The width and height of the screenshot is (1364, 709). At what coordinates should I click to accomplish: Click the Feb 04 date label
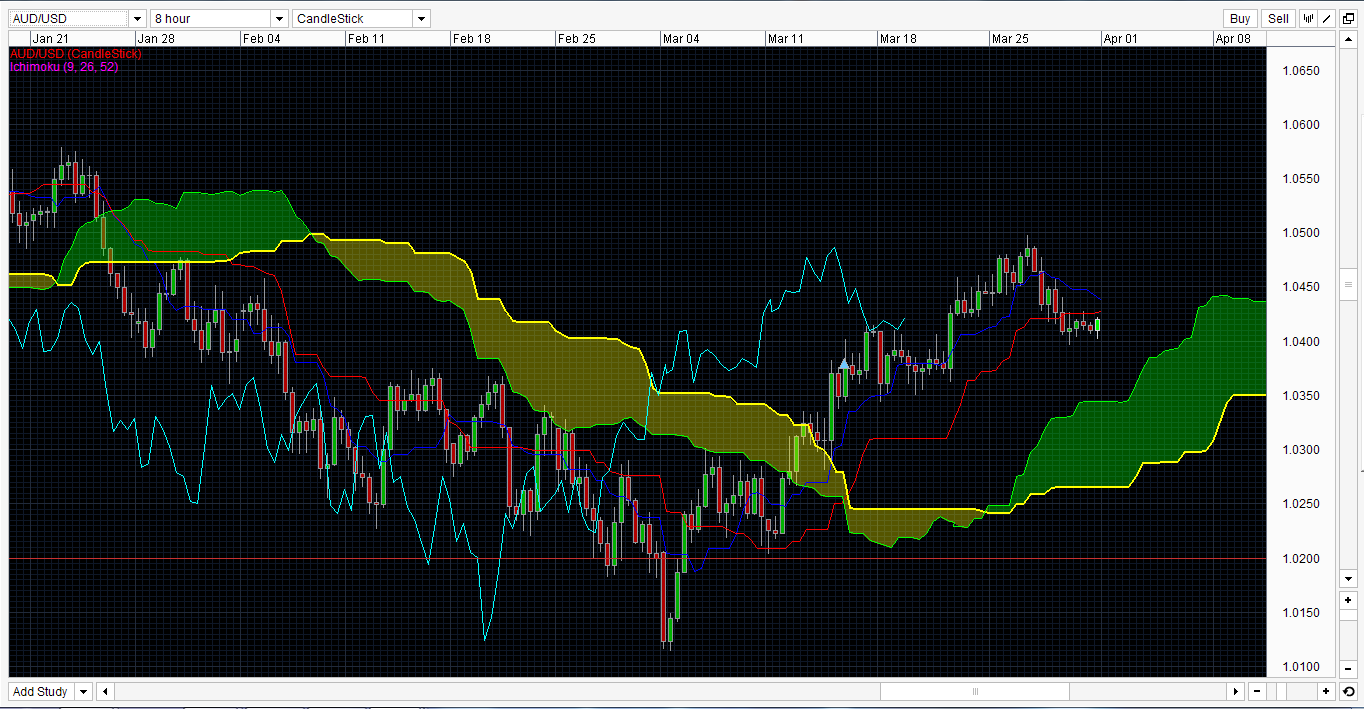pyautogui.click(x=262, y=38)
